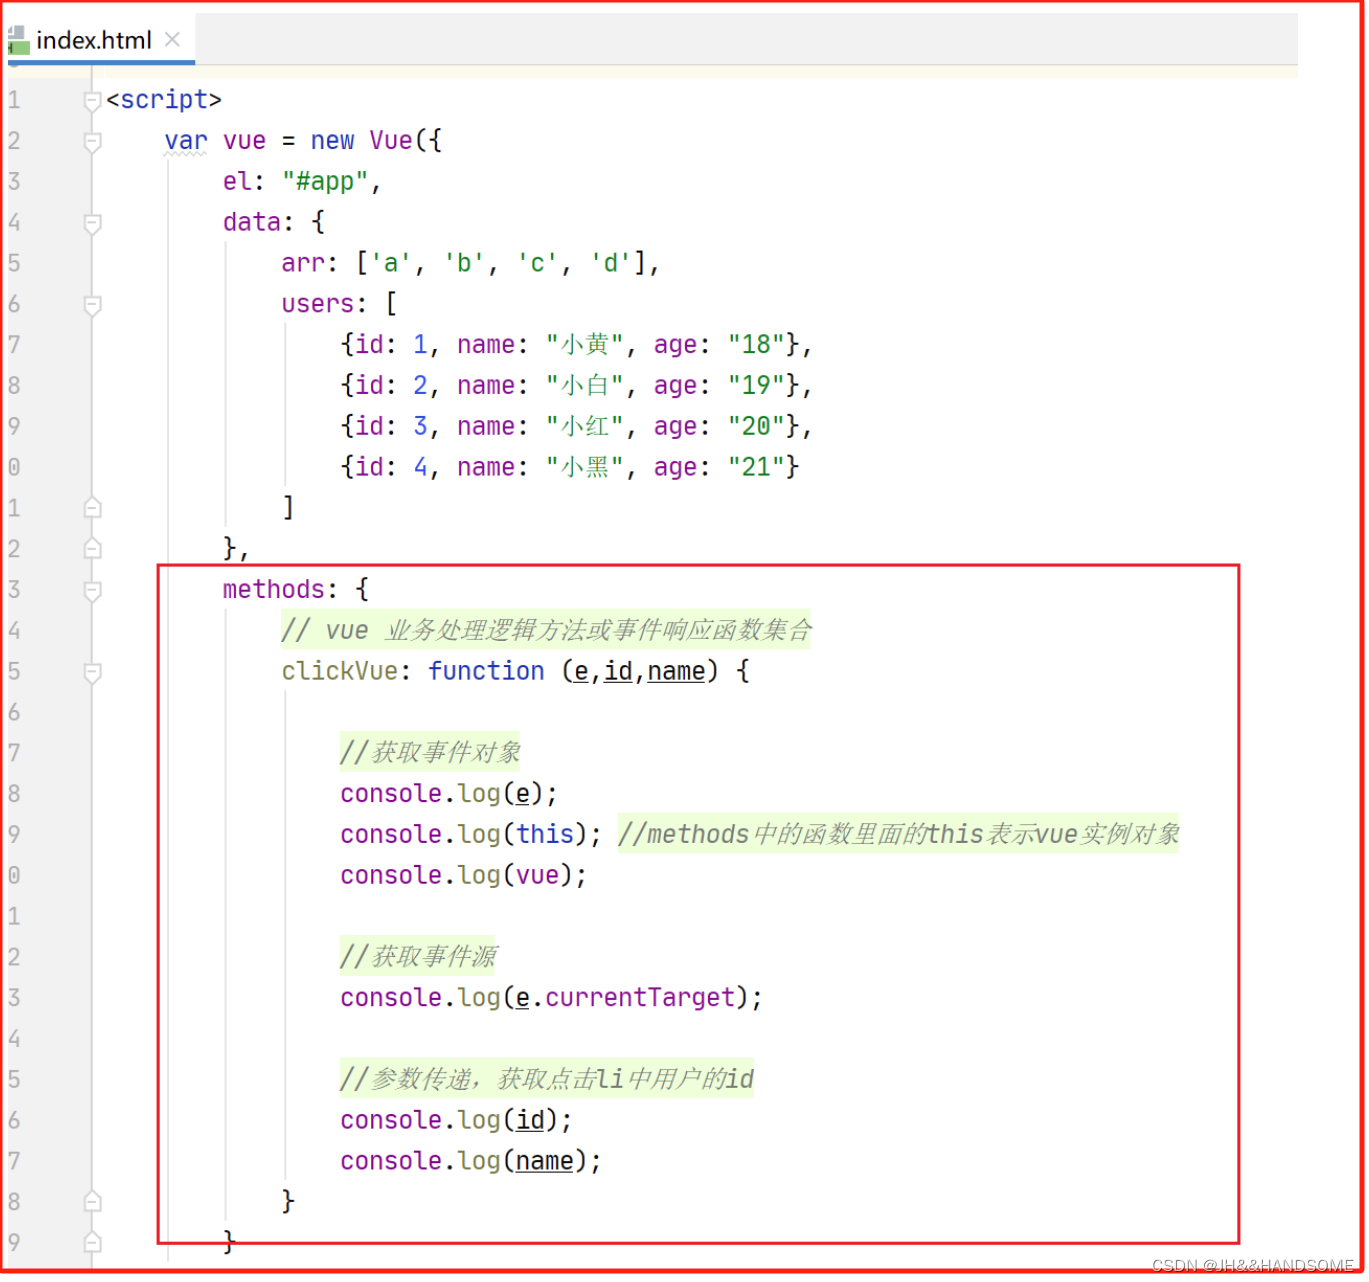
Task: Click the name string "小红"
Action: (586, 427)
